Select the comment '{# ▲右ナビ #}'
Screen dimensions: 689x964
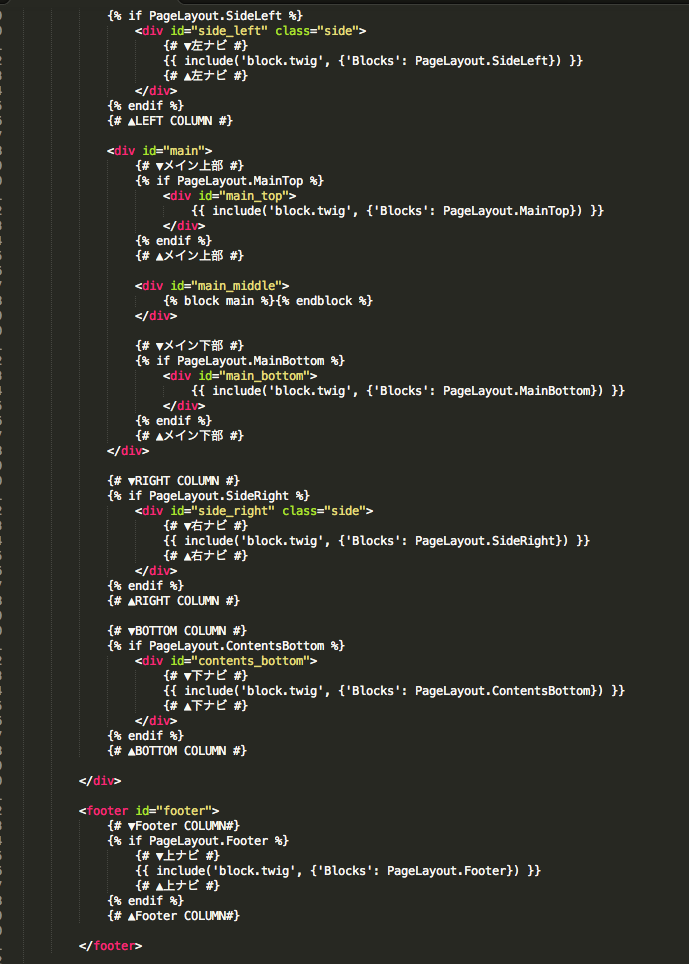(x=205, y=556)
